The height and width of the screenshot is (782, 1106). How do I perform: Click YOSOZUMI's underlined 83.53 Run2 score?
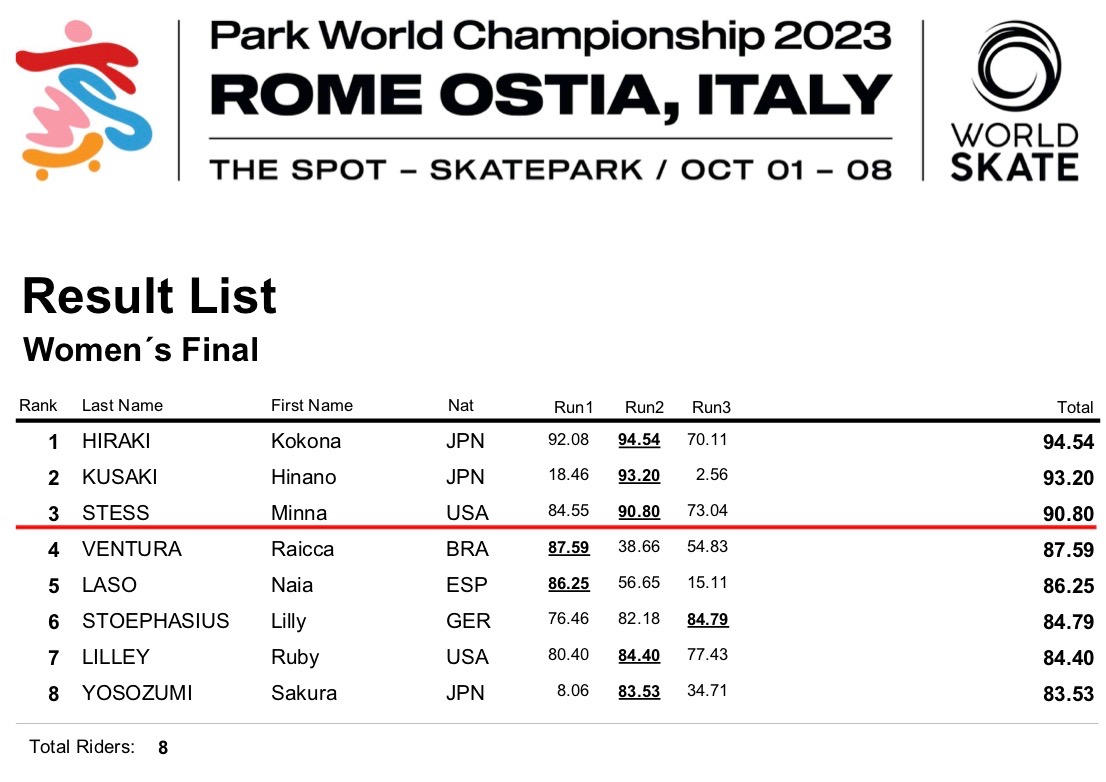pos(639,692)
